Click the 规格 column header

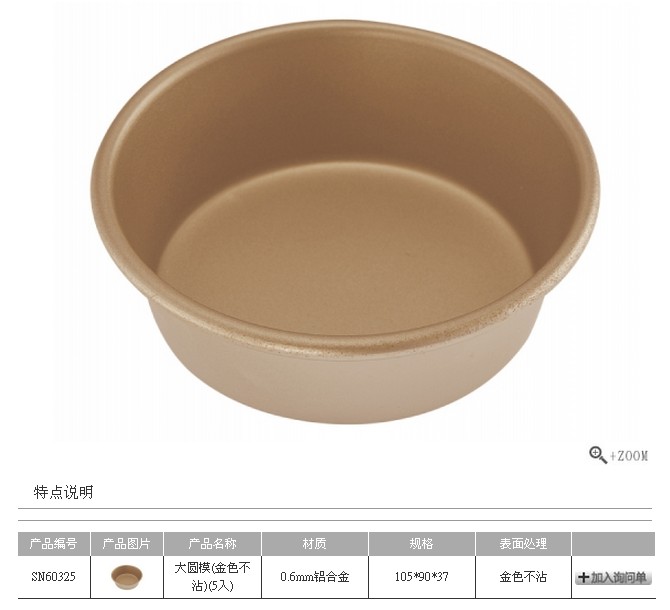[x=422, y=543]
